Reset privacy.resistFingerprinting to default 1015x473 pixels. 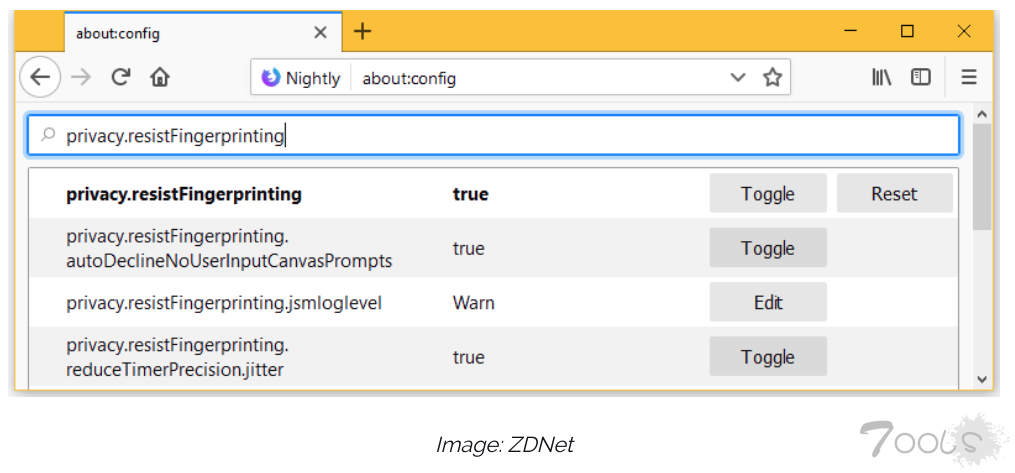pyautogui.click(x=894, y=194)
